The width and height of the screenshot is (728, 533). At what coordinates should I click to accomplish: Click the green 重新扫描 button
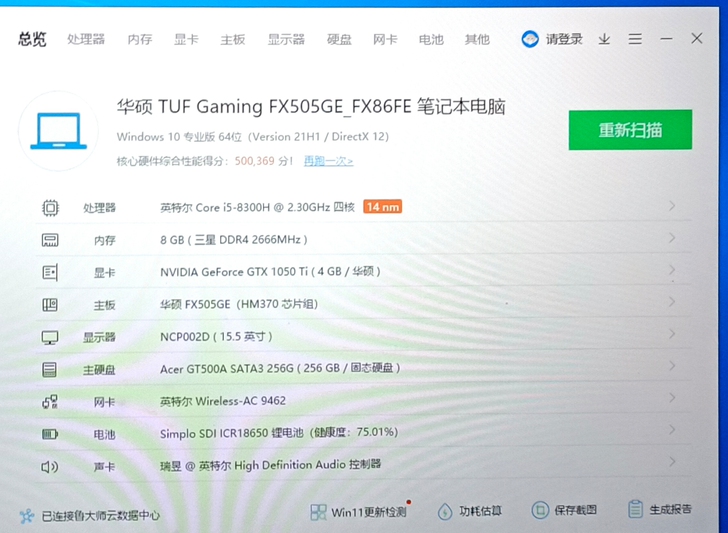pos(630,130)
